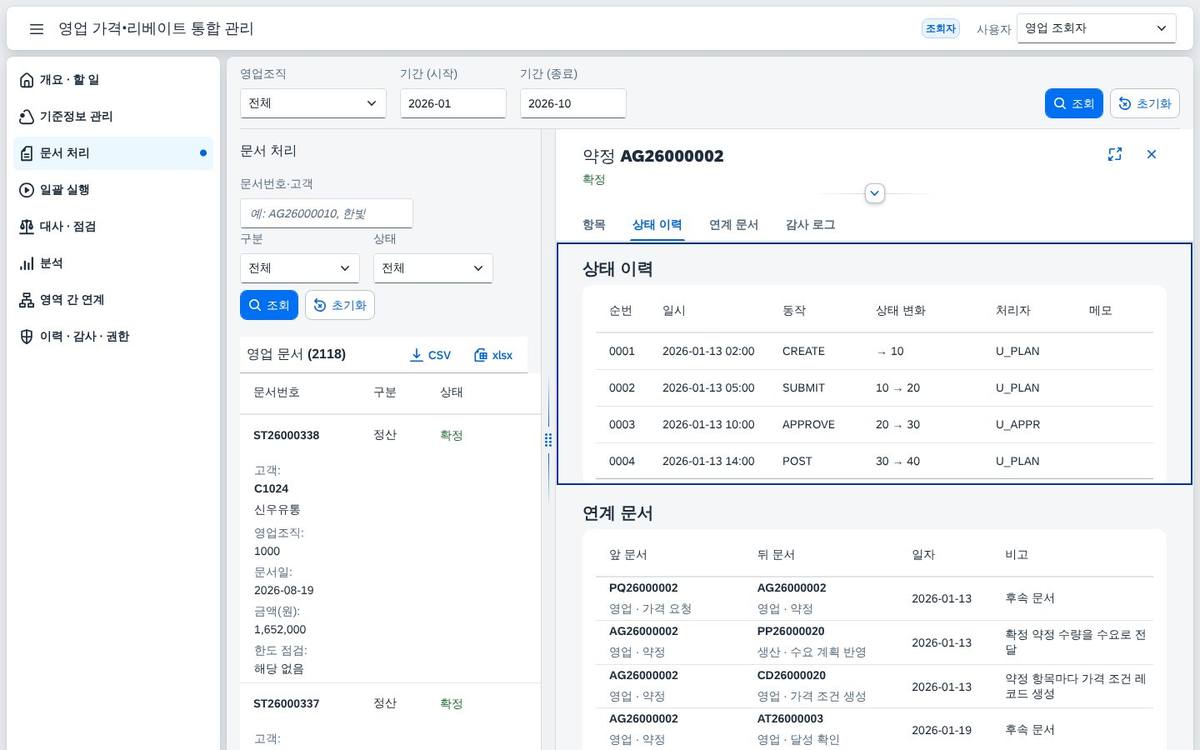Click the home icon beside 개요·할 일
Viewport: 1200px width, 750px height.
pos(27,80)
